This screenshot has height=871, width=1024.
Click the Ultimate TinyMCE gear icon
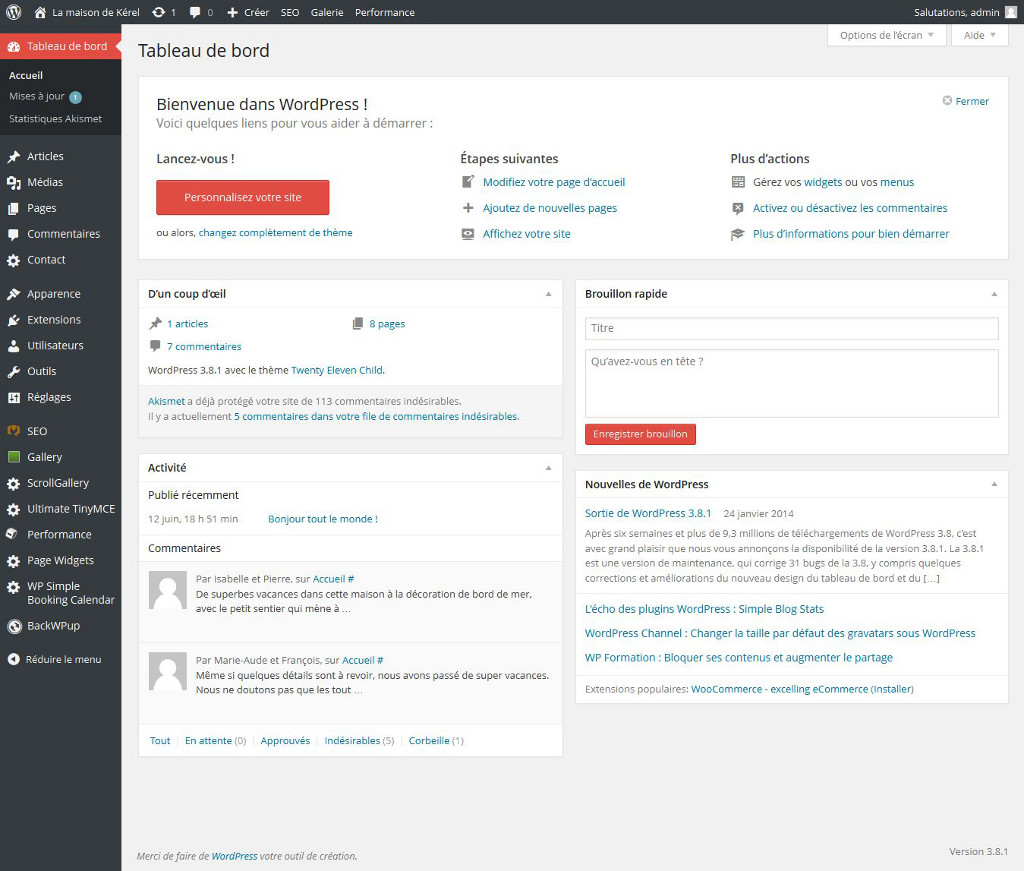(14, 509)
